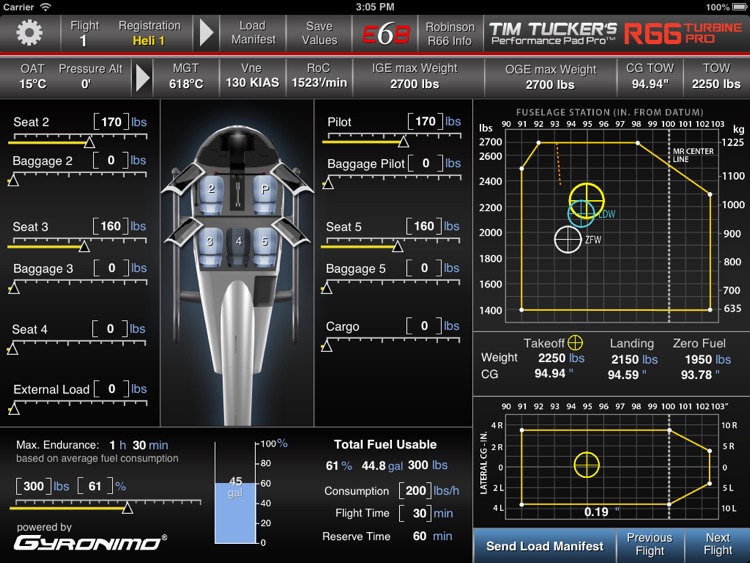Edit Baggage 2 weight field

pyautogui.click(x=111, y=160)
